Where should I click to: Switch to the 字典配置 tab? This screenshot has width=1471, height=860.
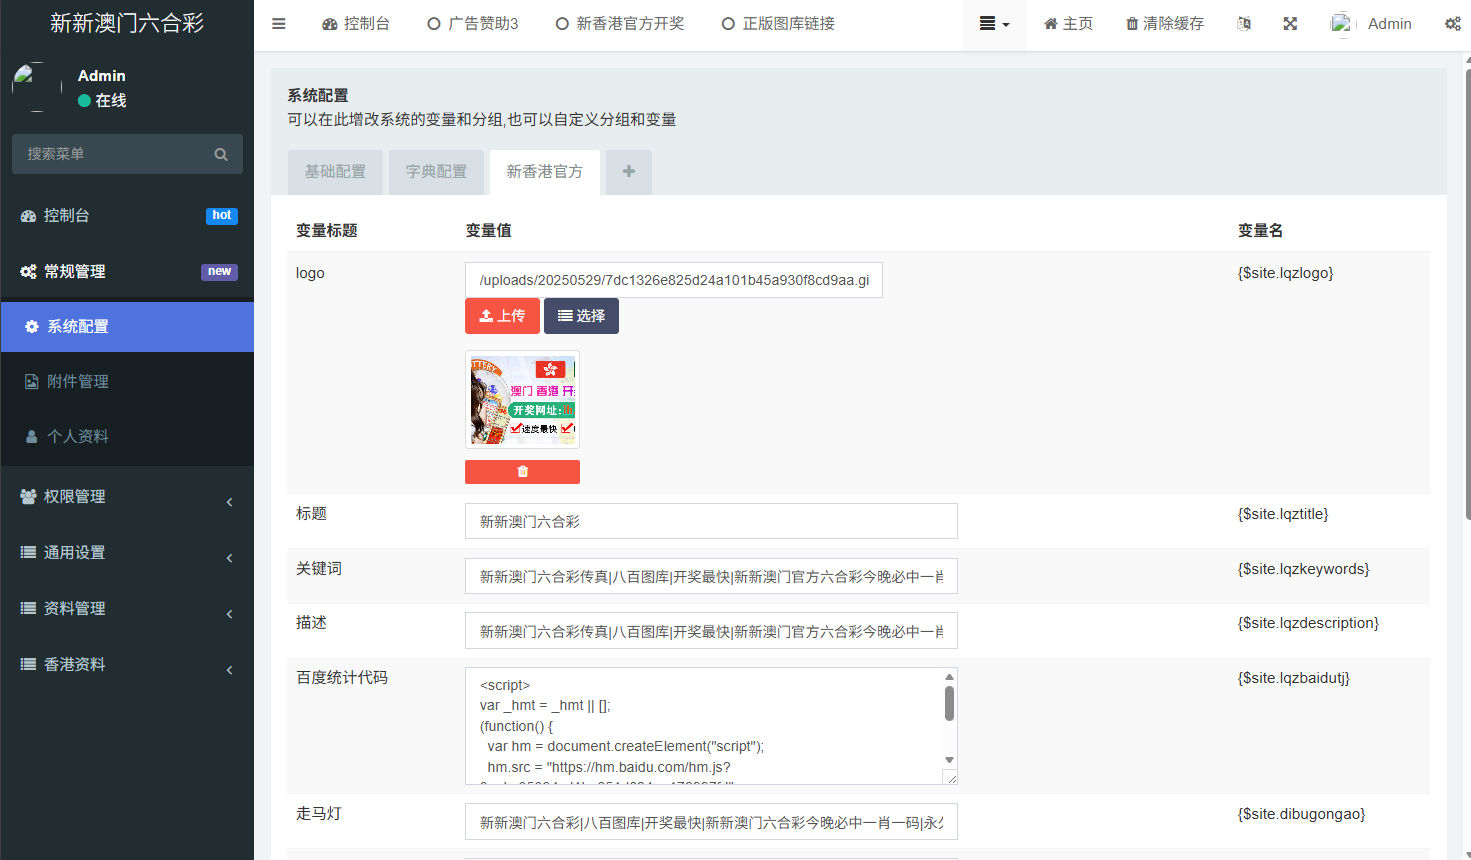(x=436, y=172)
